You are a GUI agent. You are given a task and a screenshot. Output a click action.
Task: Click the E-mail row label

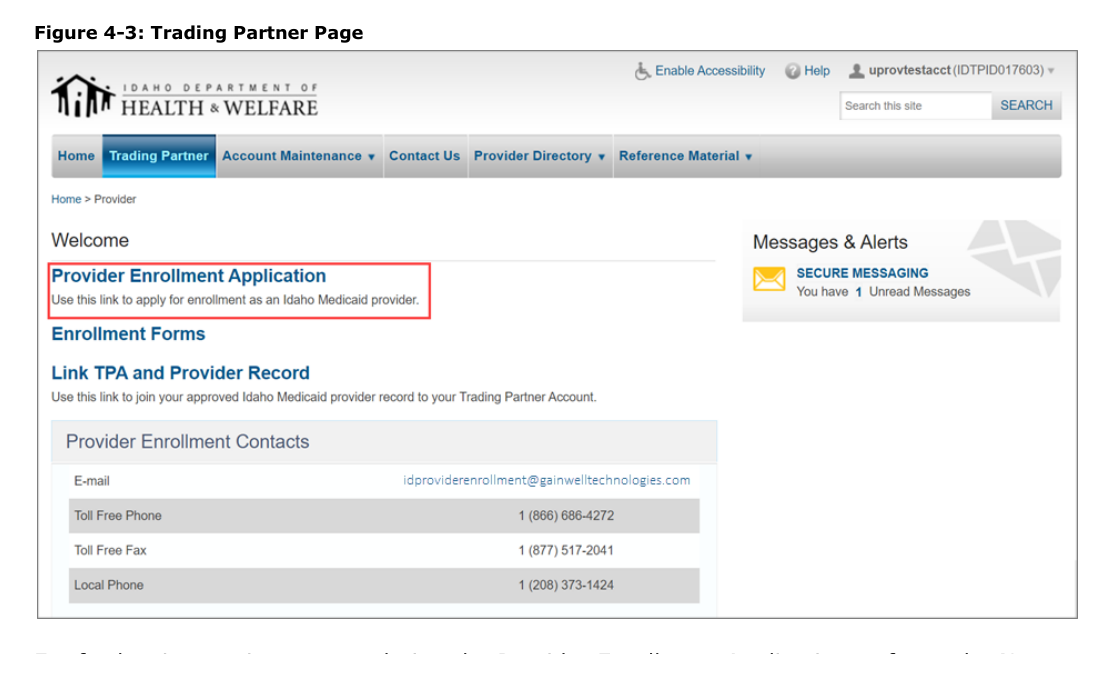coord(92,481)
